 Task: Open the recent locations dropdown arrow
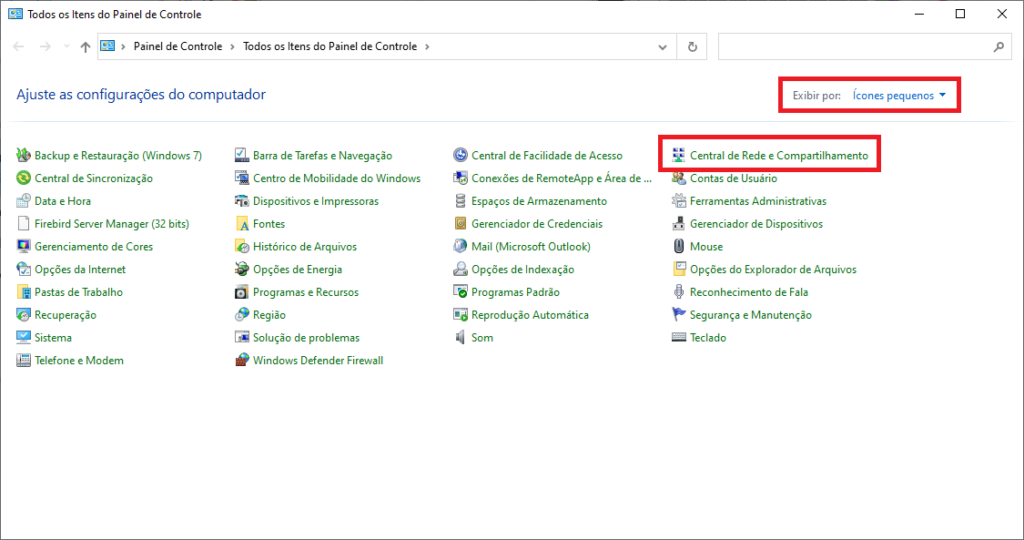click(67, 47)
